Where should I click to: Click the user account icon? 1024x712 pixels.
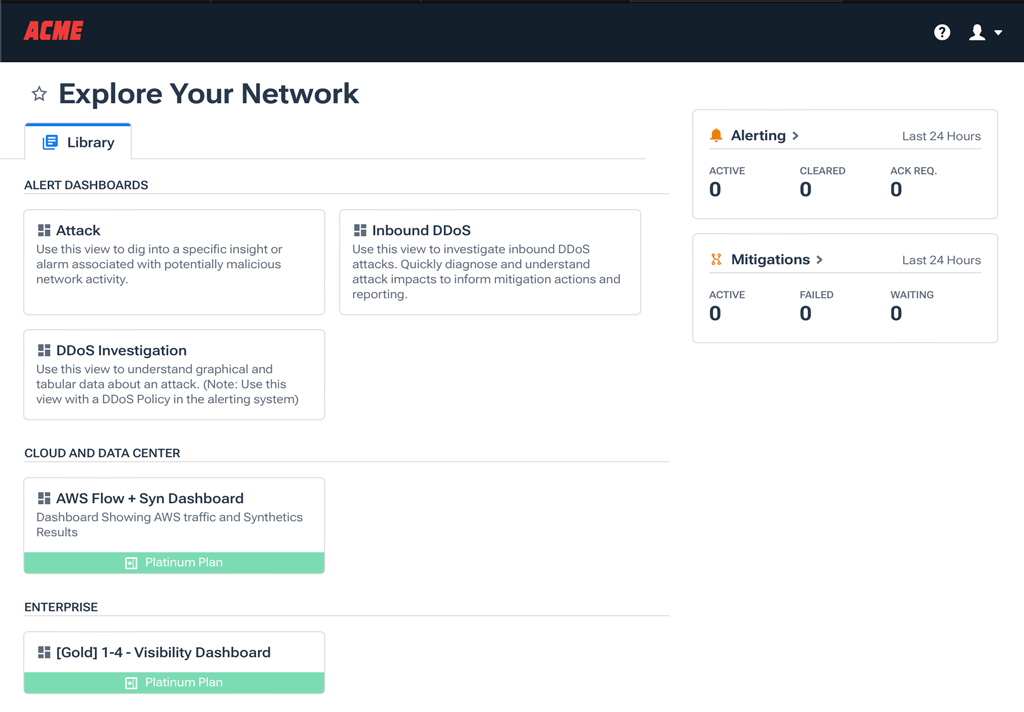975,31
